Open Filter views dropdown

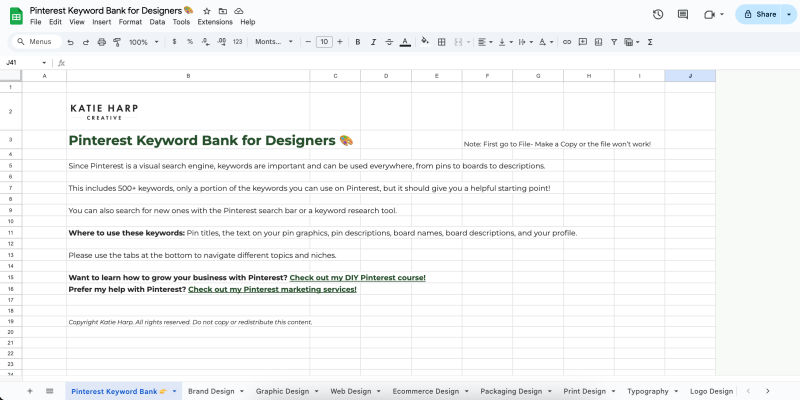(632, 42)
